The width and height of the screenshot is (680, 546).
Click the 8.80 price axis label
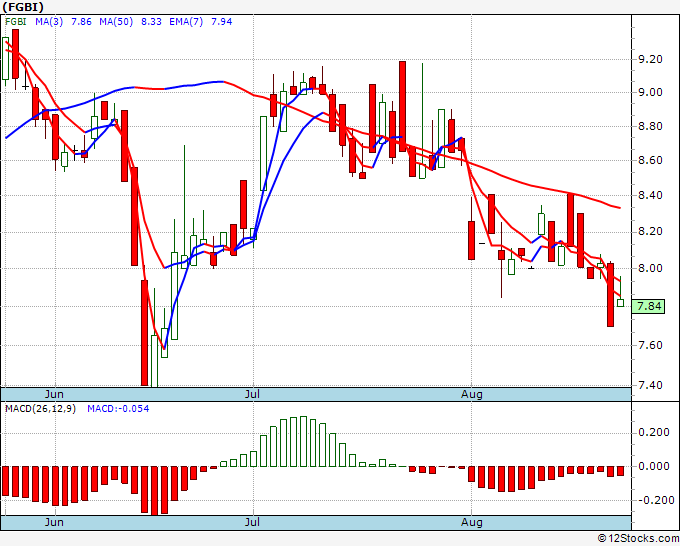(x=650, y=127)
